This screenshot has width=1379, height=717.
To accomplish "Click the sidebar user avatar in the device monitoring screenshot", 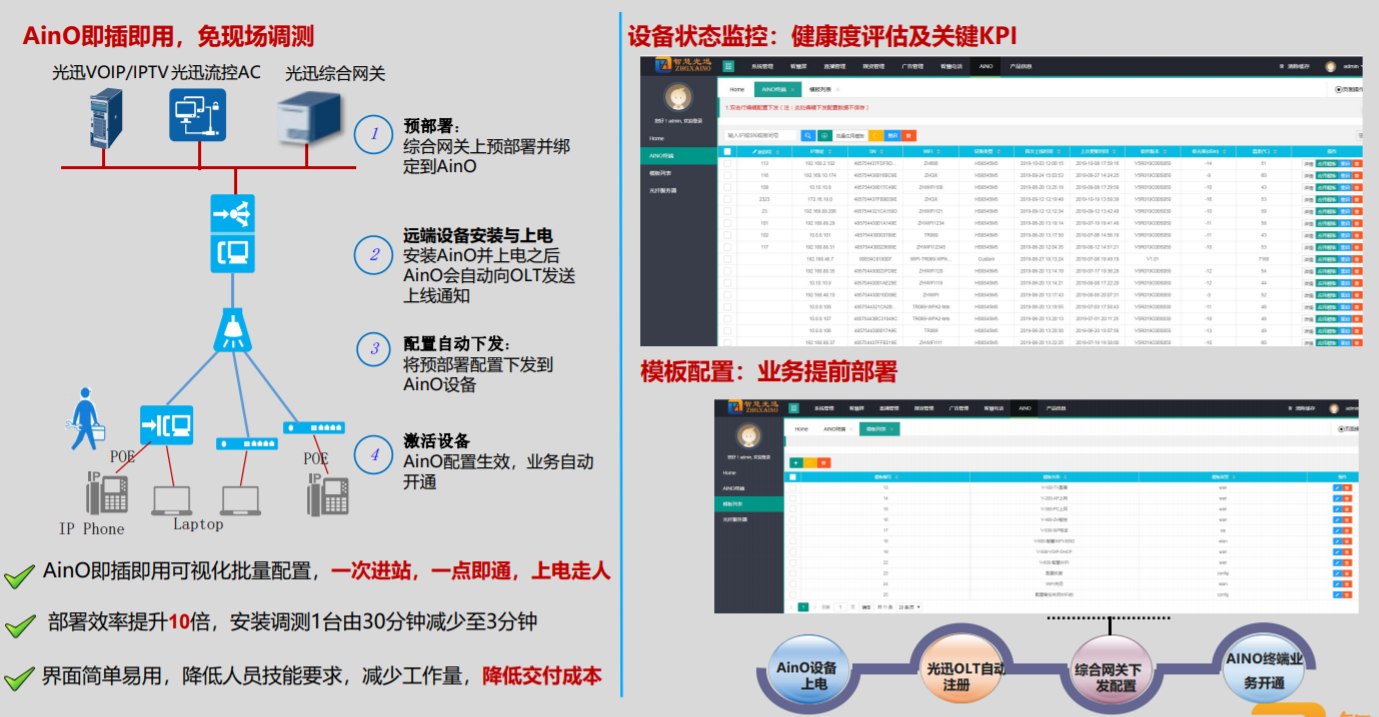I will pos(679,98).
